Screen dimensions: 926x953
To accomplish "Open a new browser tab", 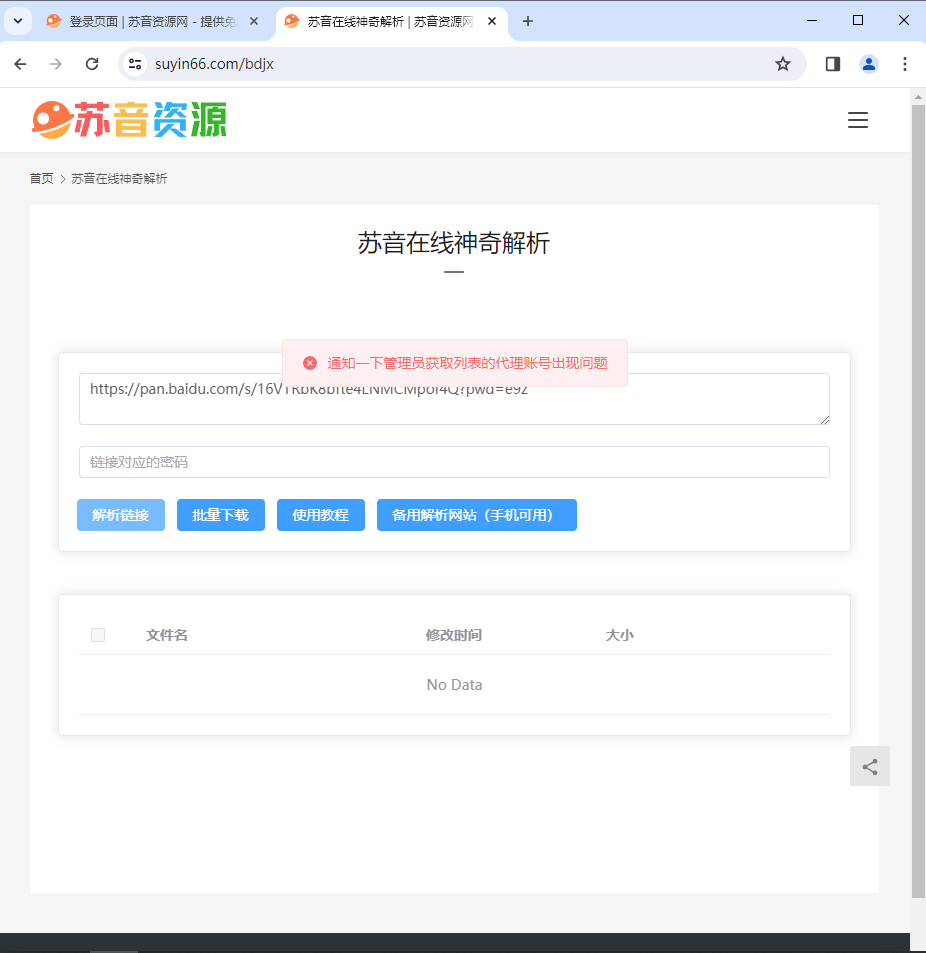I will tap(528, 21).
